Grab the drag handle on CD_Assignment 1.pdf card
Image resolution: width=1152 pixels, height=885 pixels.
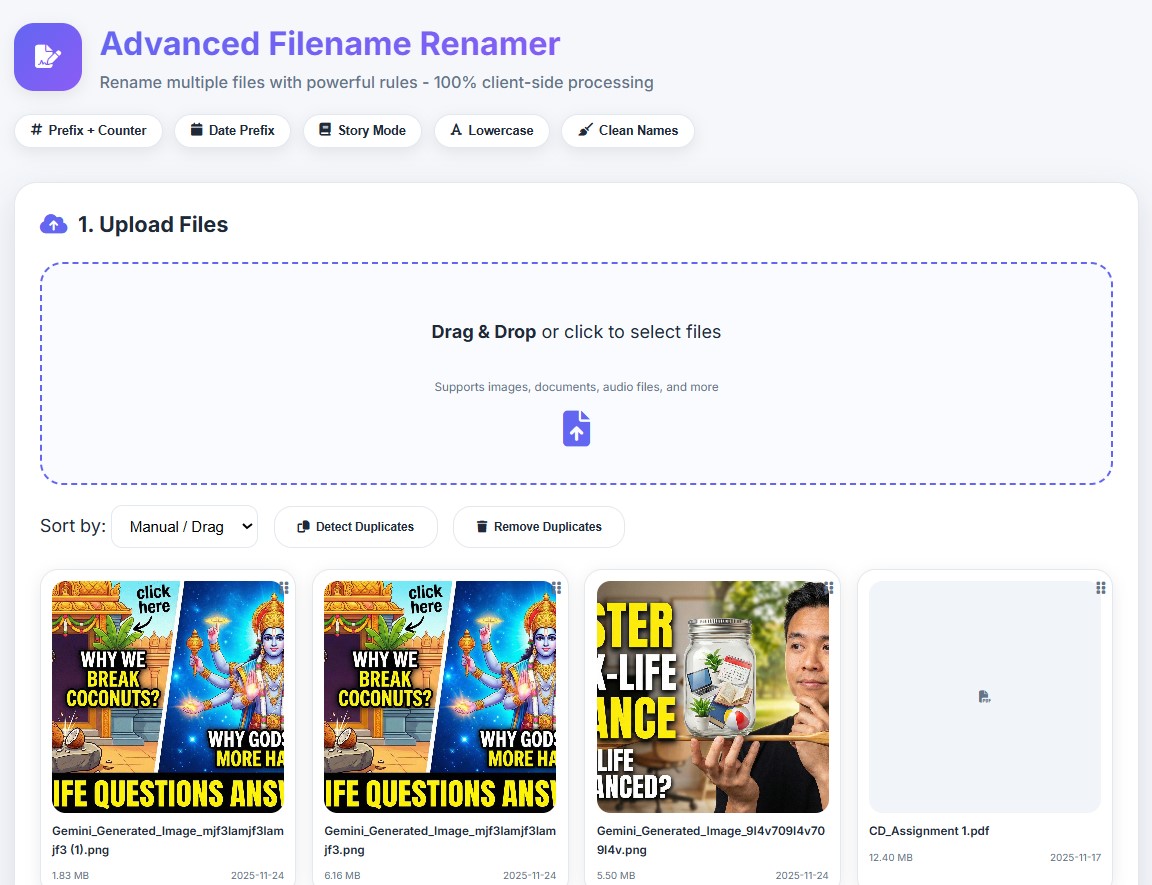click(1100, 588)
